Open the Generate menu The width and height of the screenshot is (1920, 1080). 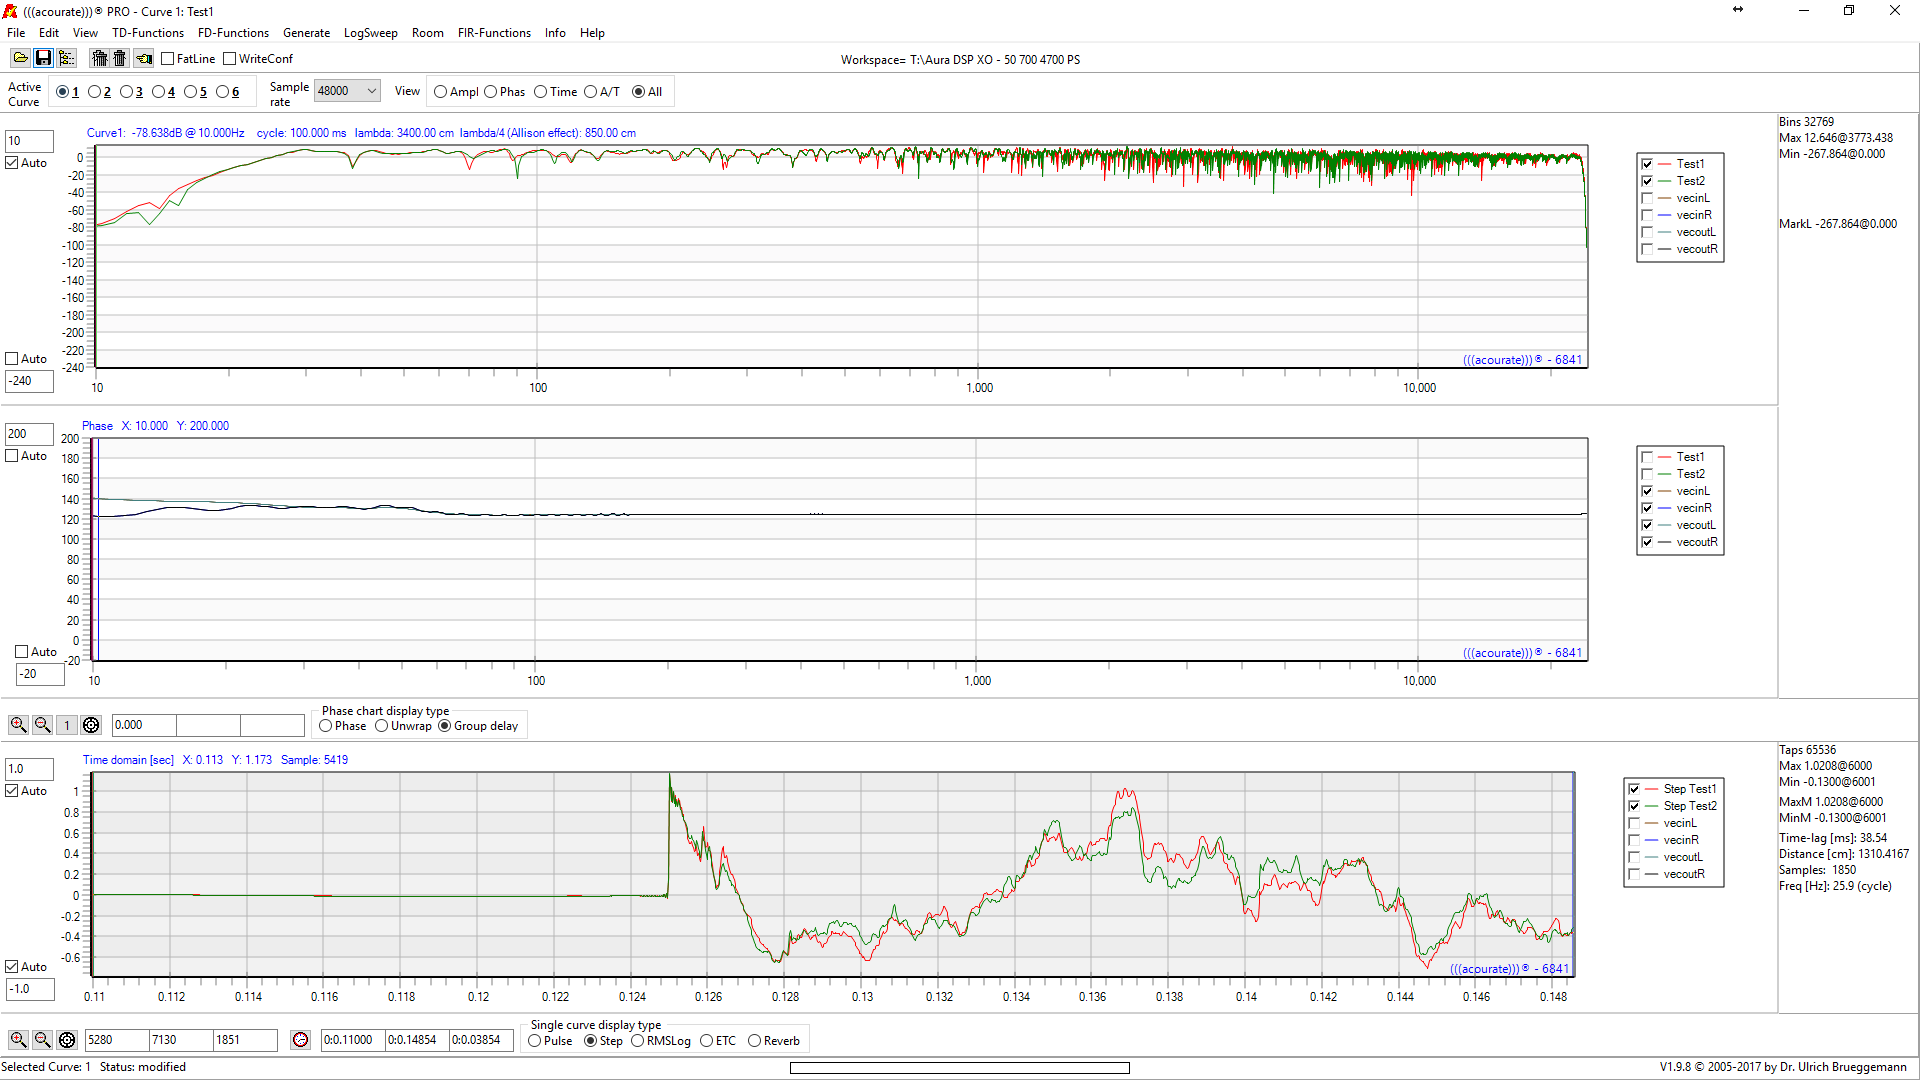[x=306, y=33]
